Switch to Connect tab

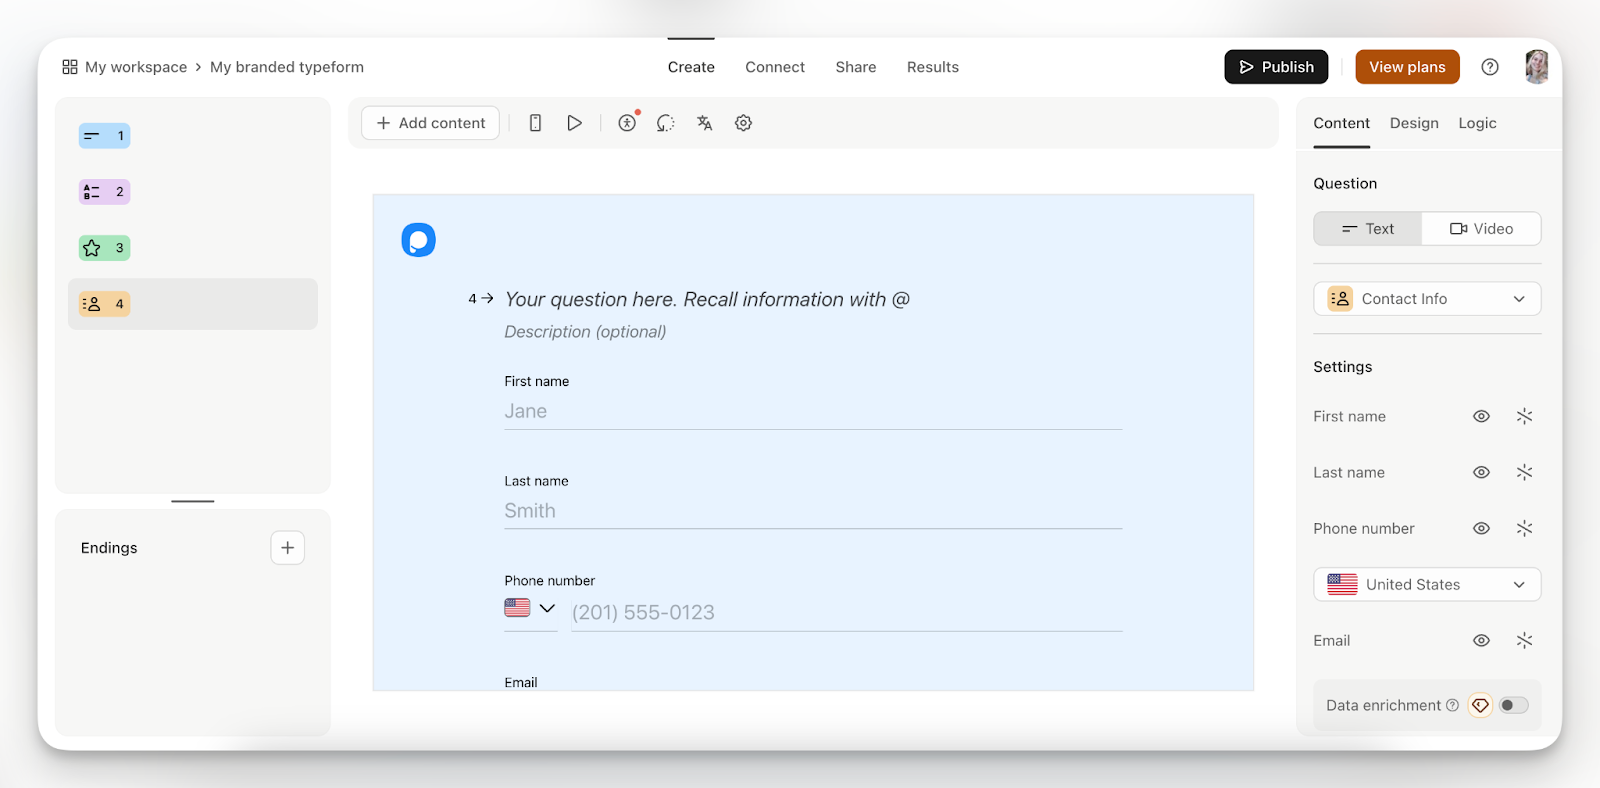pyautogui.click(x=775, y=67)
